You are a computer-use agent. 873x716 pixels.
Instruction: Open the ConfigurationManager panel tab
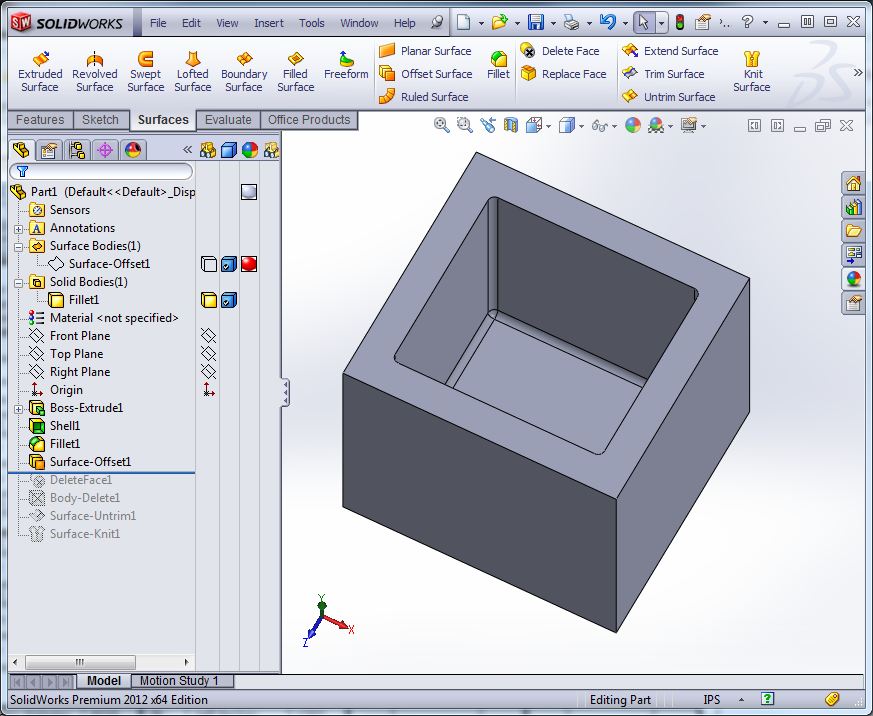[76, 150]
